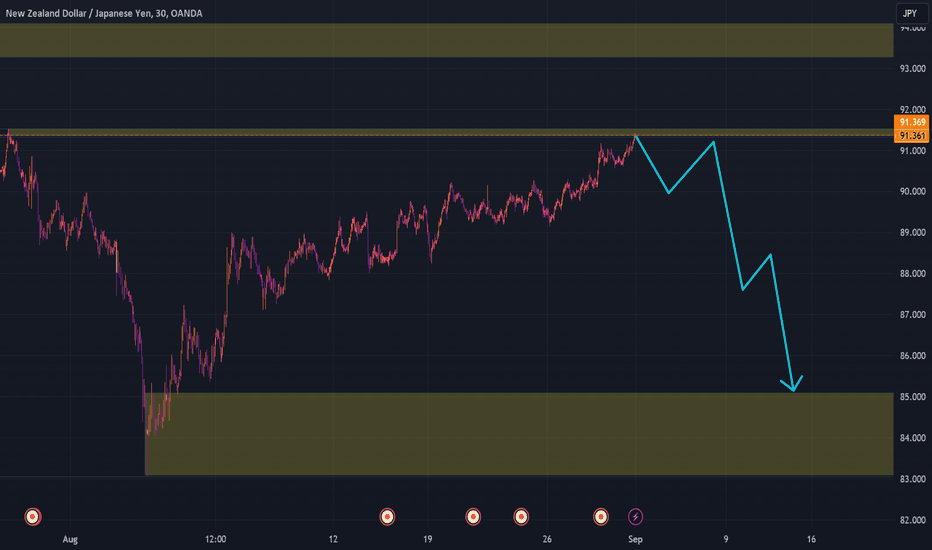Click the 91.000 price axis label
932x550 pixels.
pos(912,151)
